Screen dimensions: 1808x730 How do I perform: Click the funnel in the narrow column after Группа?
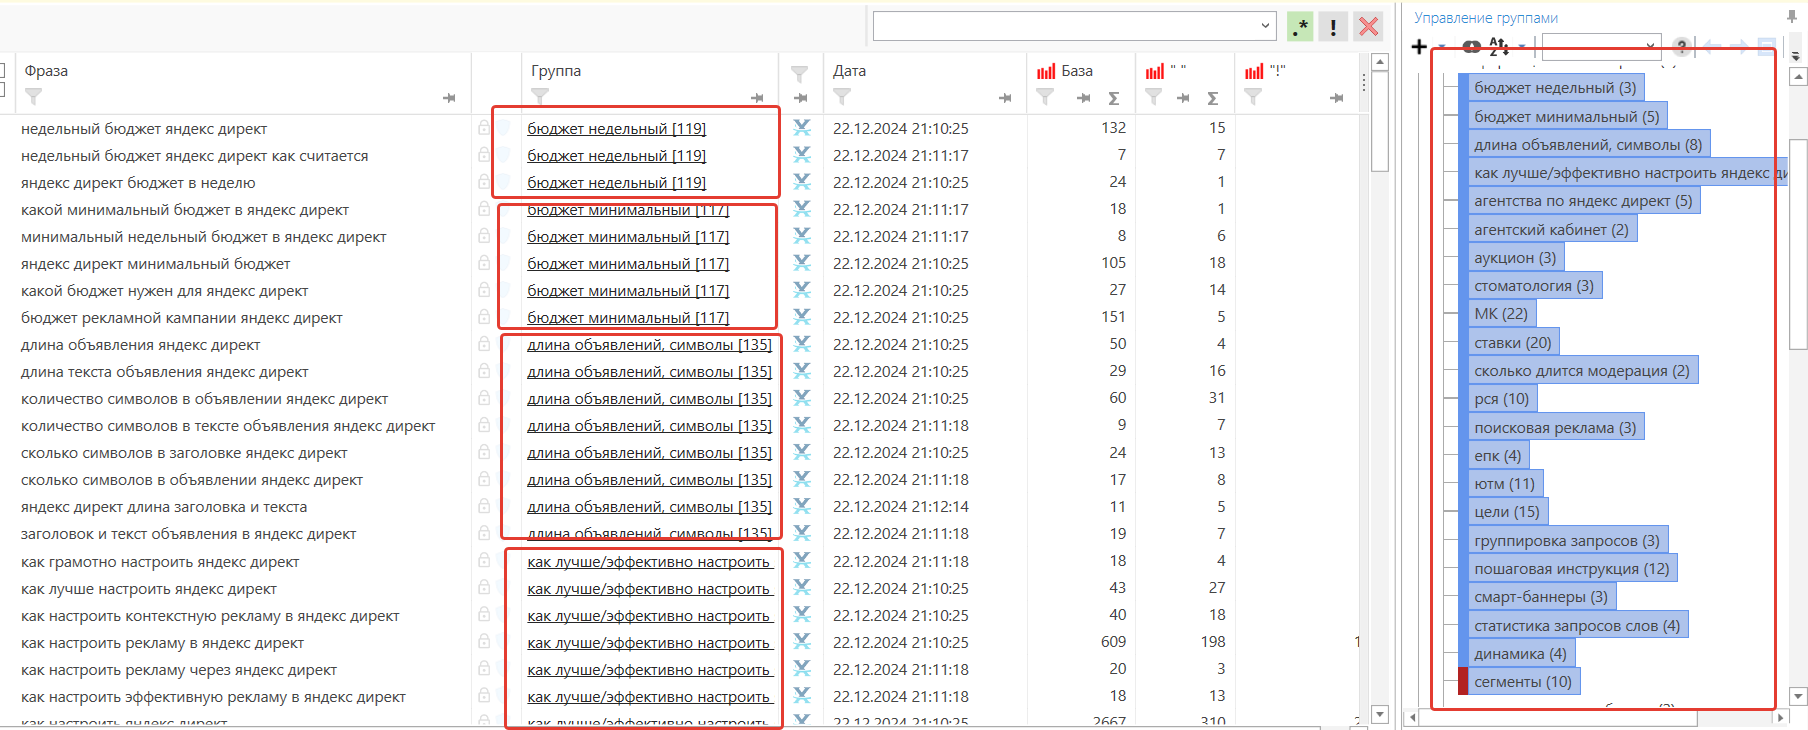click(x=799, y=73)
